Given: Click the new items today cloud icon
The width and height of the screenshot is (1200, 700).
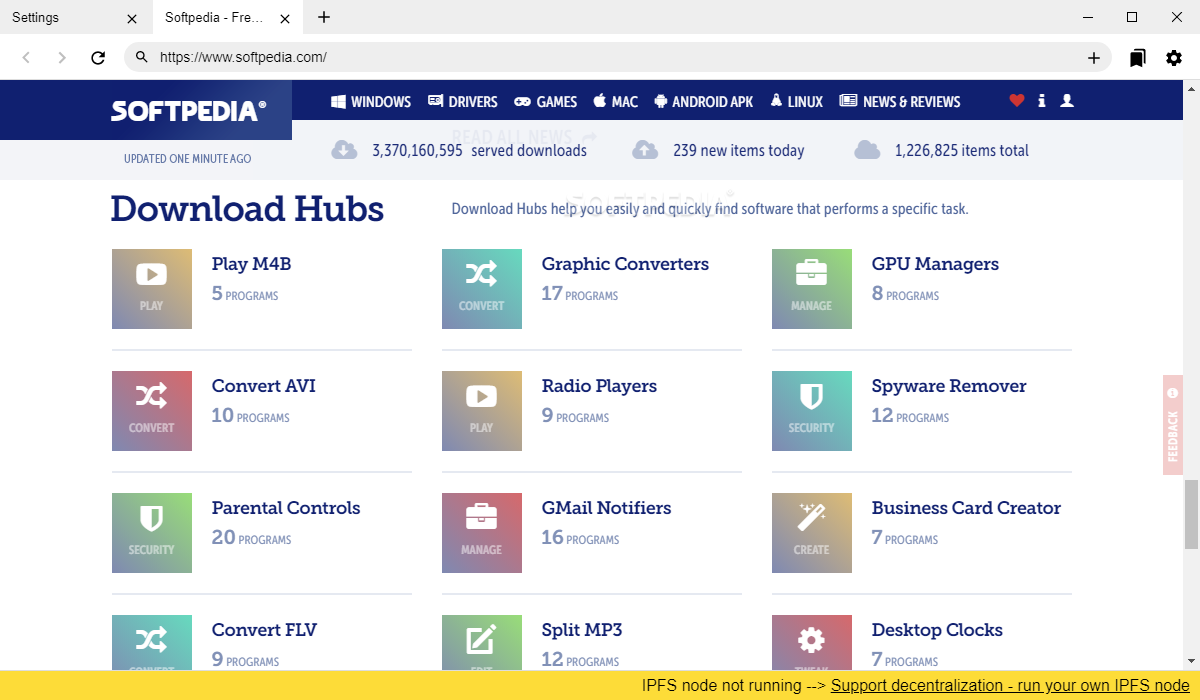Looking at the screenshot, I should [645, 150].
